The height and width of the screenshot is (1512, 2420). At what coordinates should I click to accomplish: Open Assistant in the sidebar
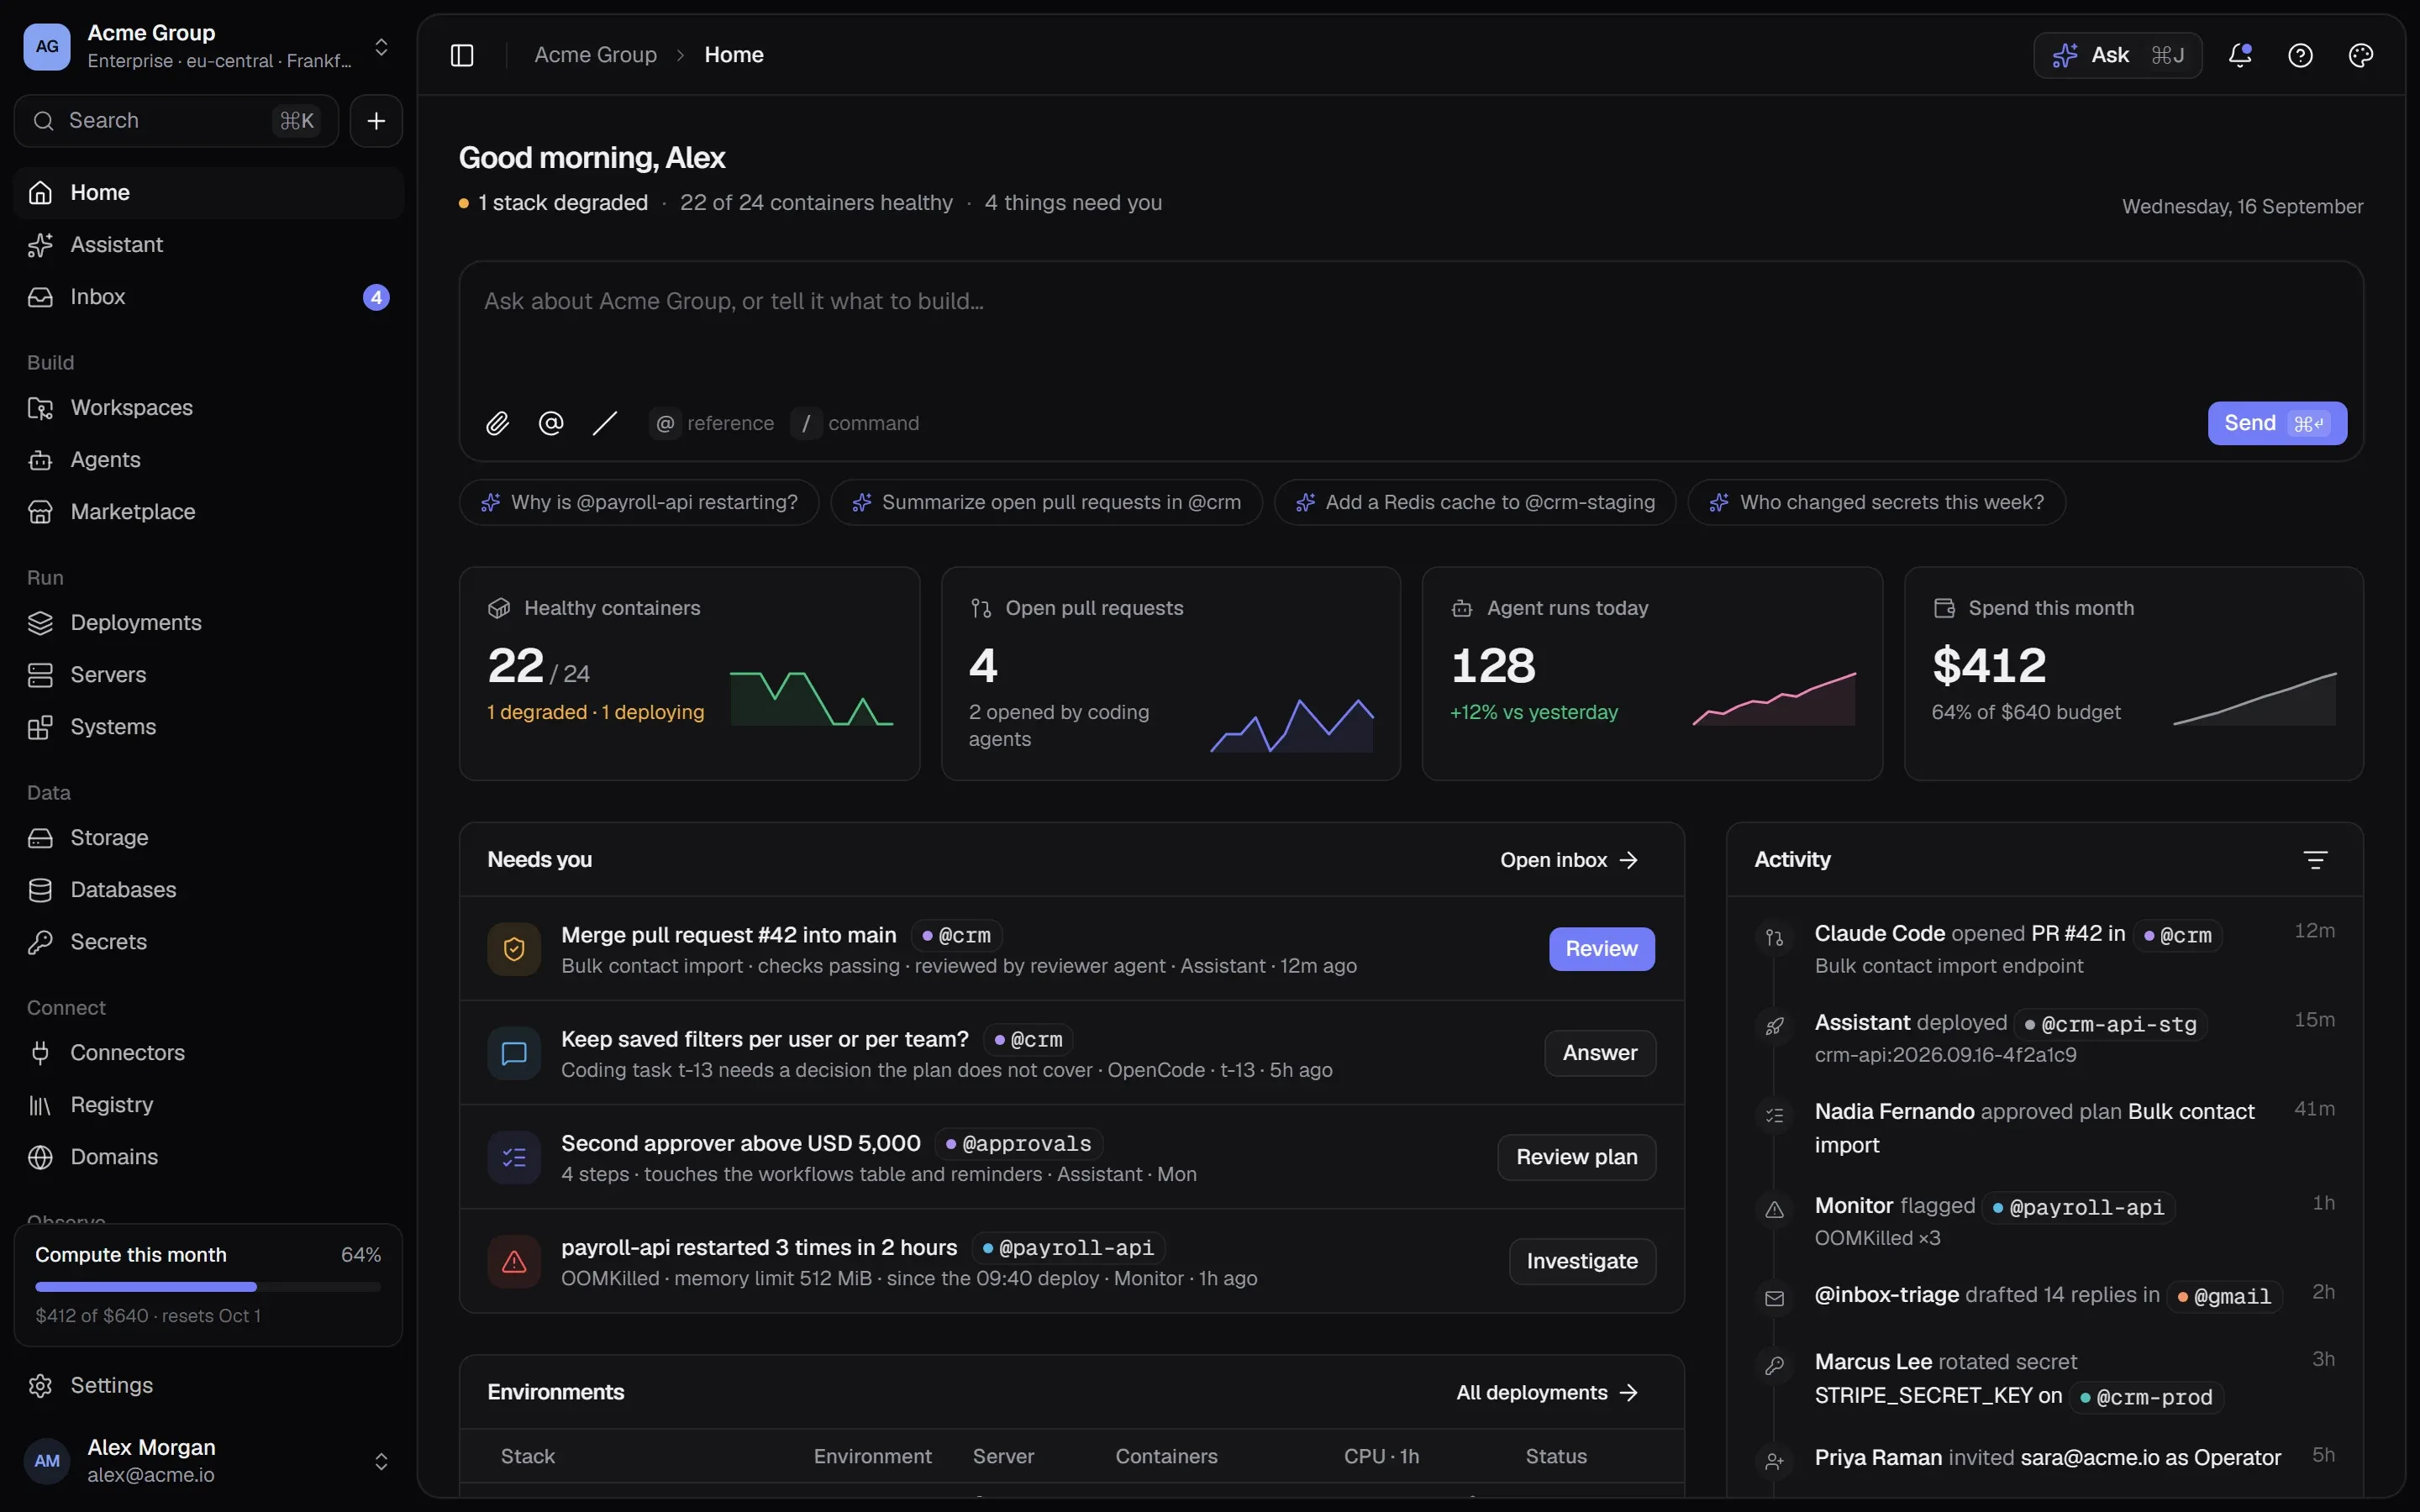(x=209, y=245)
